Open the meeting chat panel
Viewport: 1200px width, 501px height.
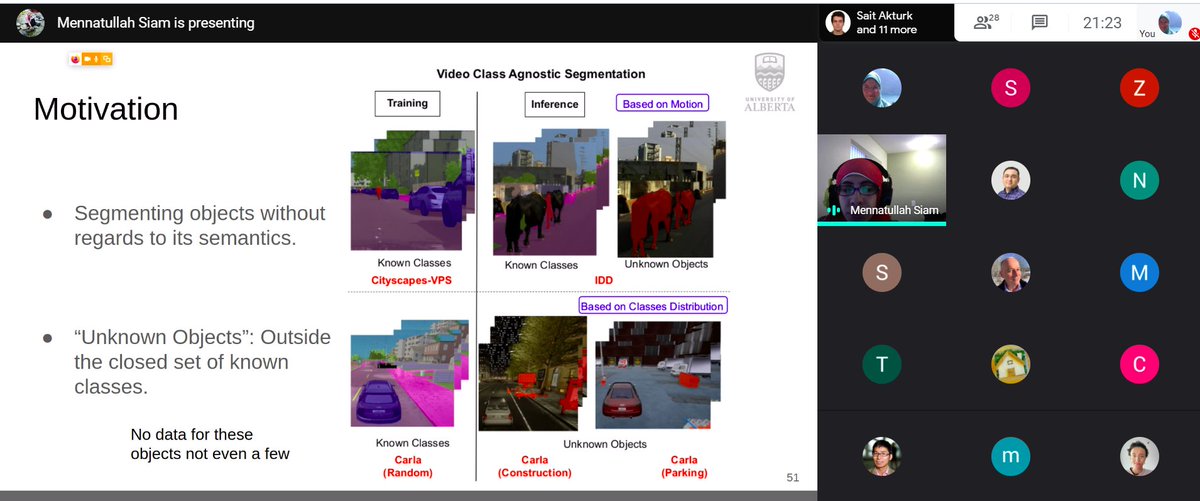1040,22
